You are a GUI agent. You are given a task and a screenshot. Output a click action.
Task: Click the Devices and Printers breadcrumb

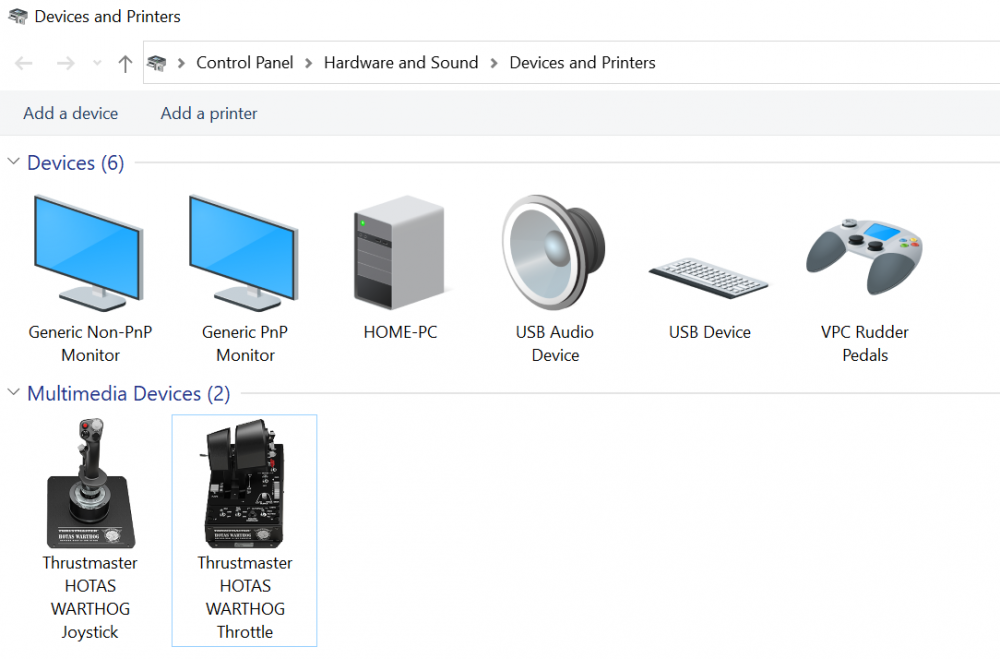(x=582, y=63)
